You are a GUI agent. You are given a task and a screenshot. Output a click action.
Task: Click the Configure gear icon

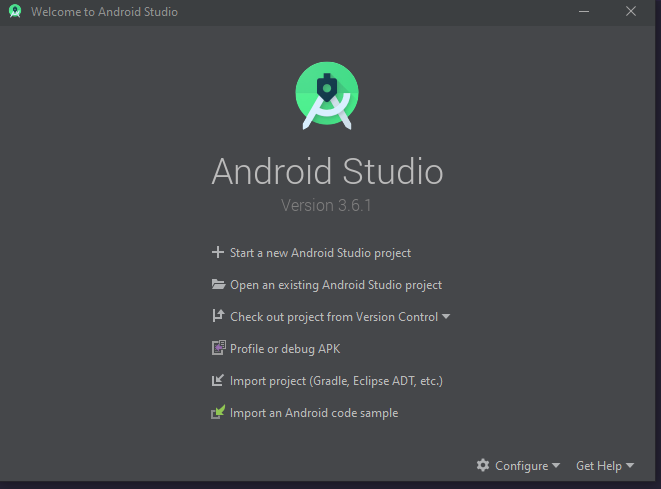click(483, 465)
